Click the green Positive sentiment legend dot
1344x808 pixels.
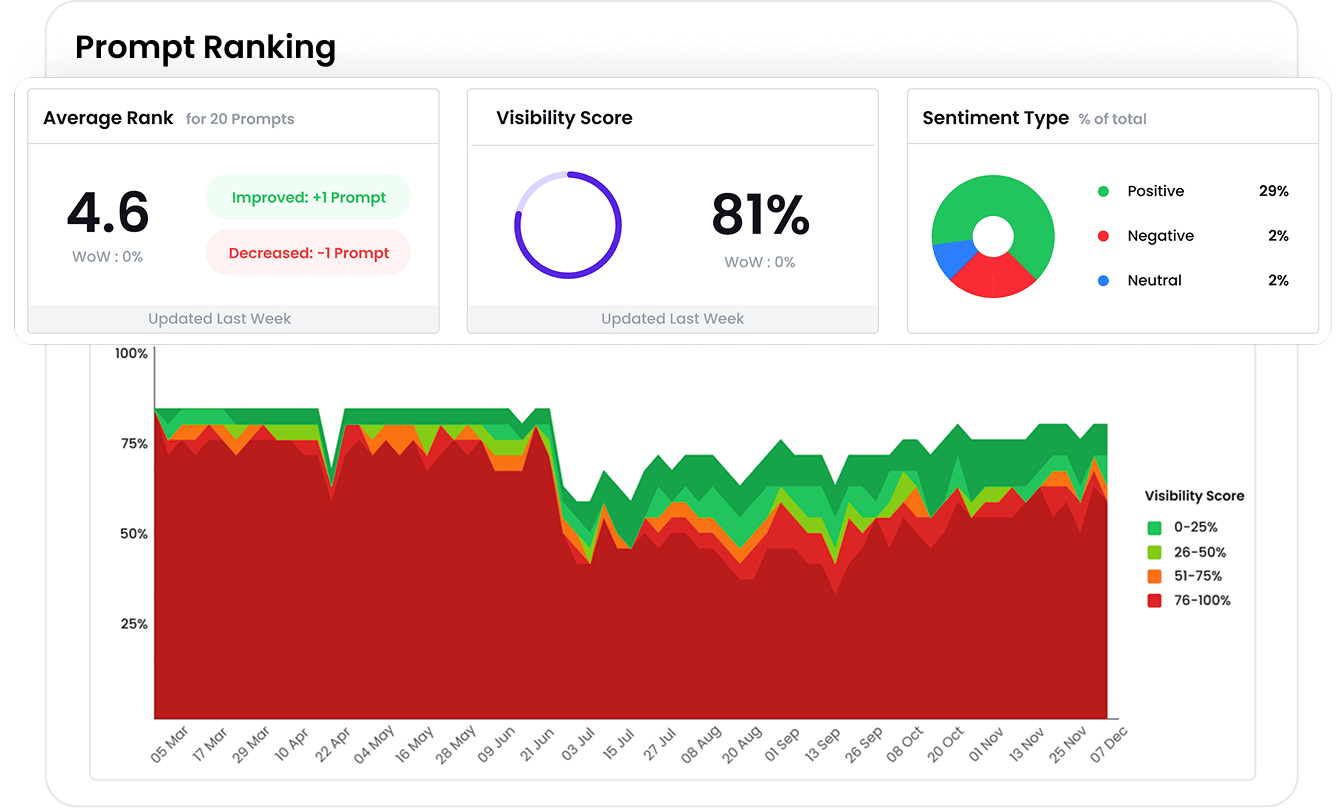pyautogui.click(x=1103, y=191)
